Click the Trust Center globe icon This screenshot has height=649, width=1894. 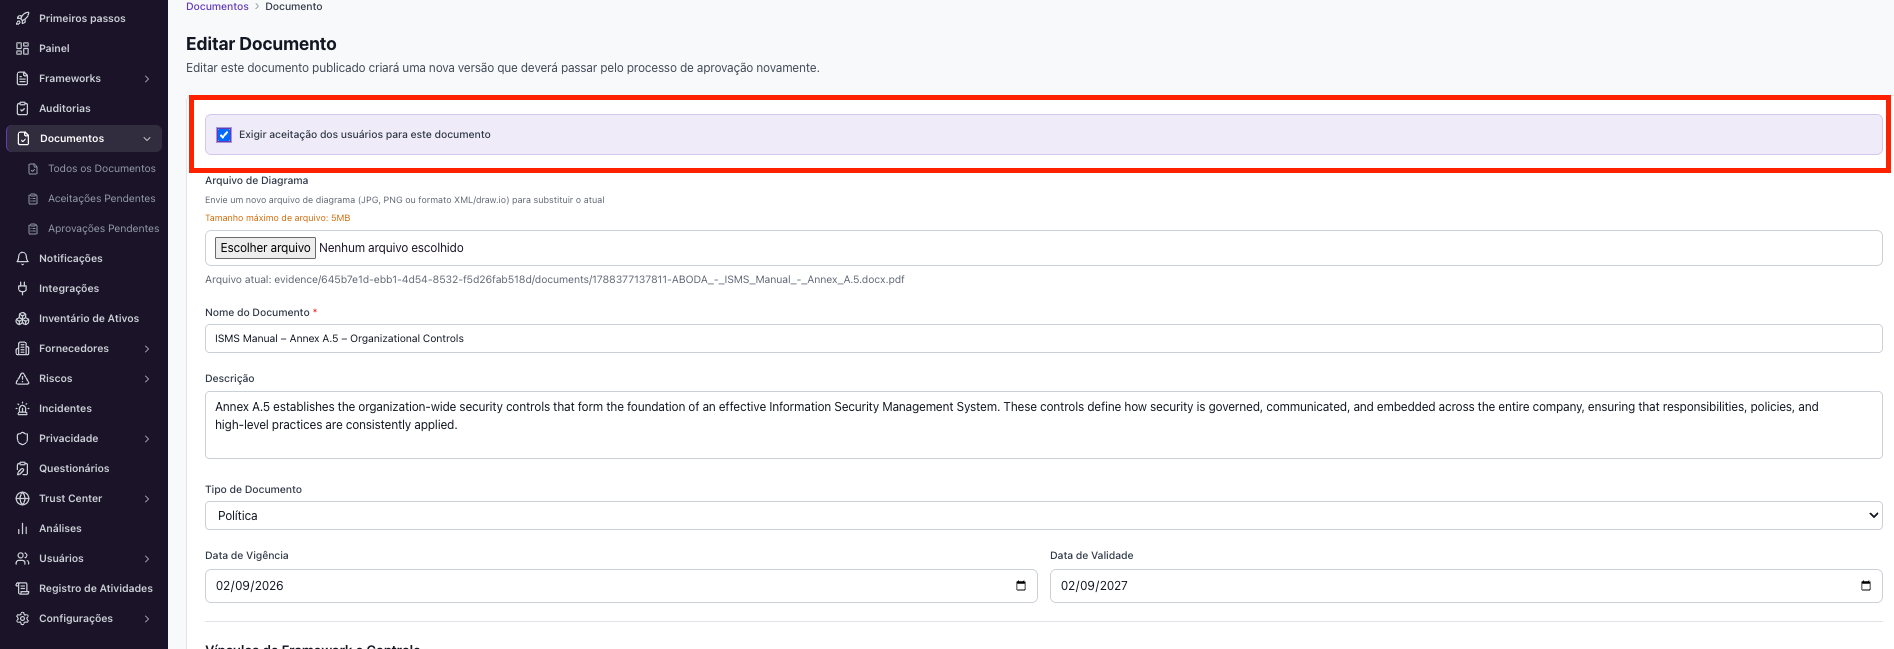click(22, 498)
